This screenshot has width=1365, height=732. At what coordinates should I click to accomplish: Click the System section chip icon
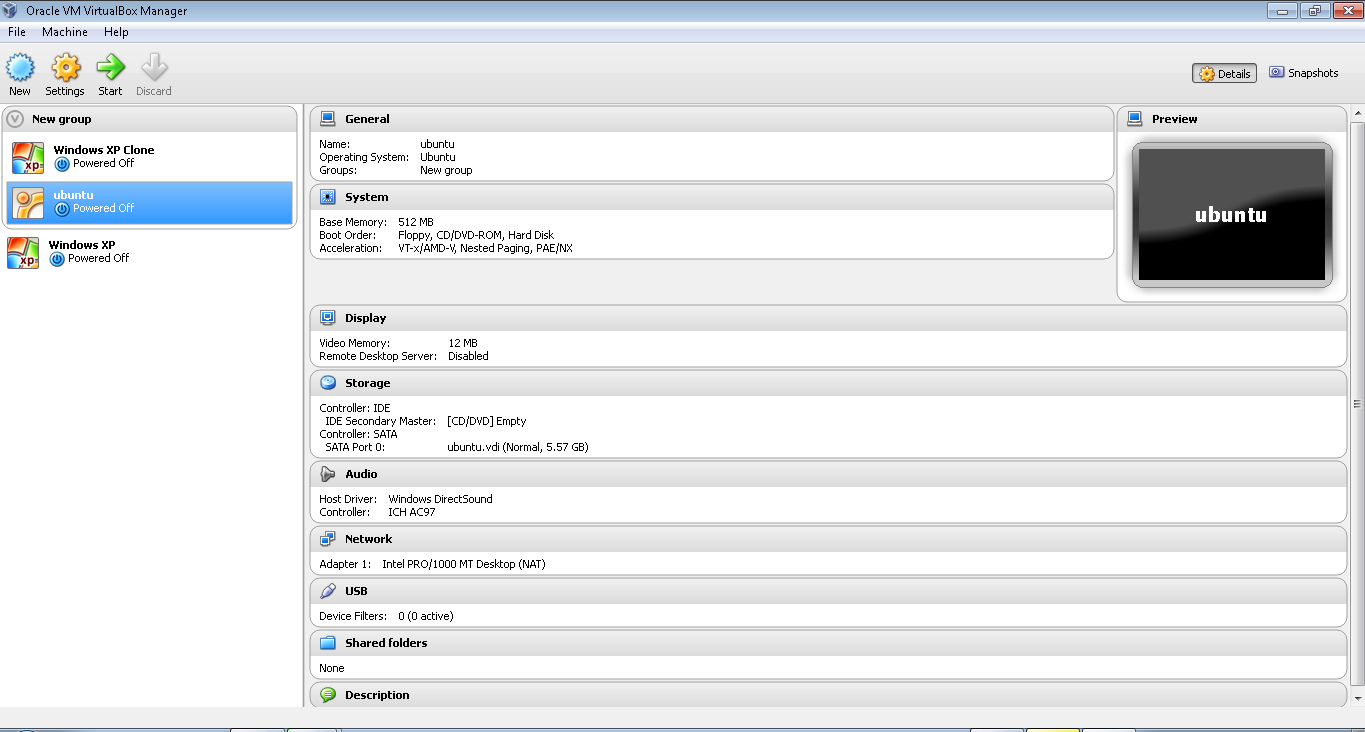327,197
